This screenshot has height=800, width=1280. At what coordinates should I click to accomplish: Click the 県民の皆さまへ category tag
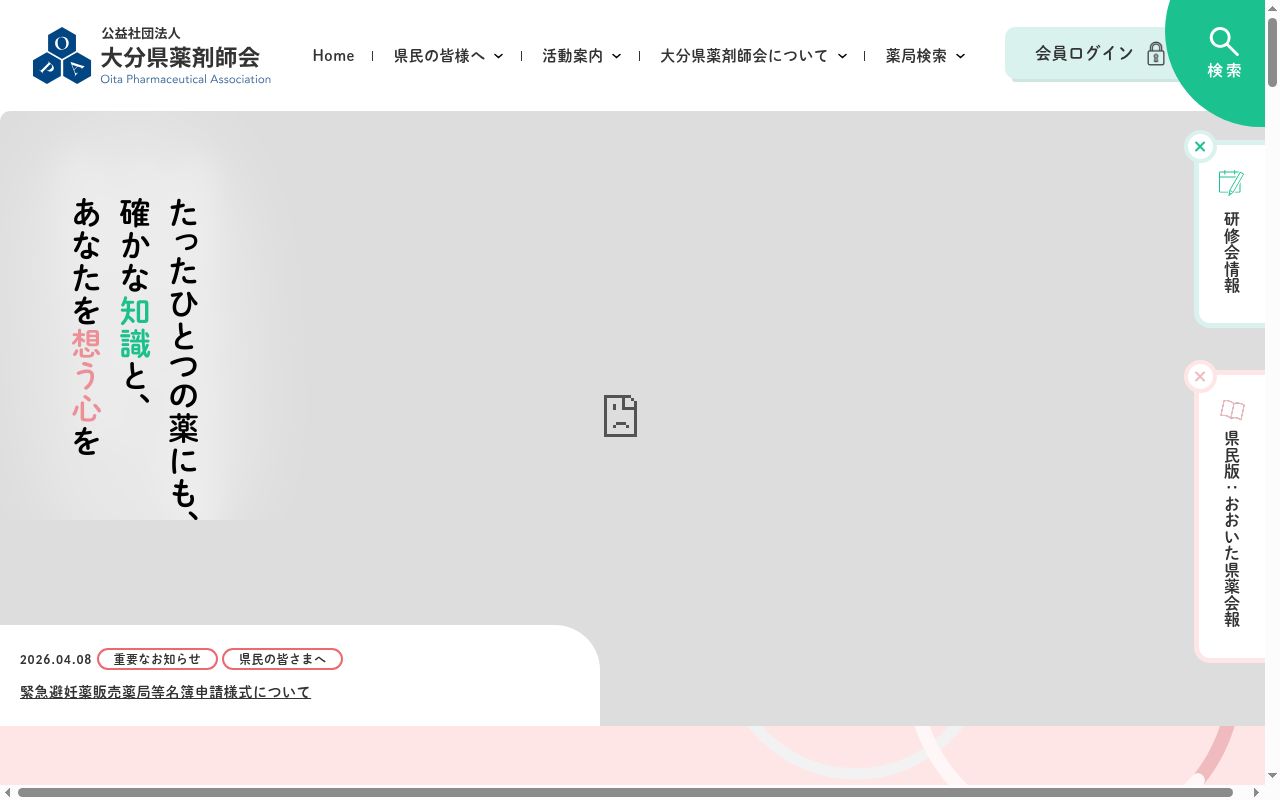click(282, 659)
